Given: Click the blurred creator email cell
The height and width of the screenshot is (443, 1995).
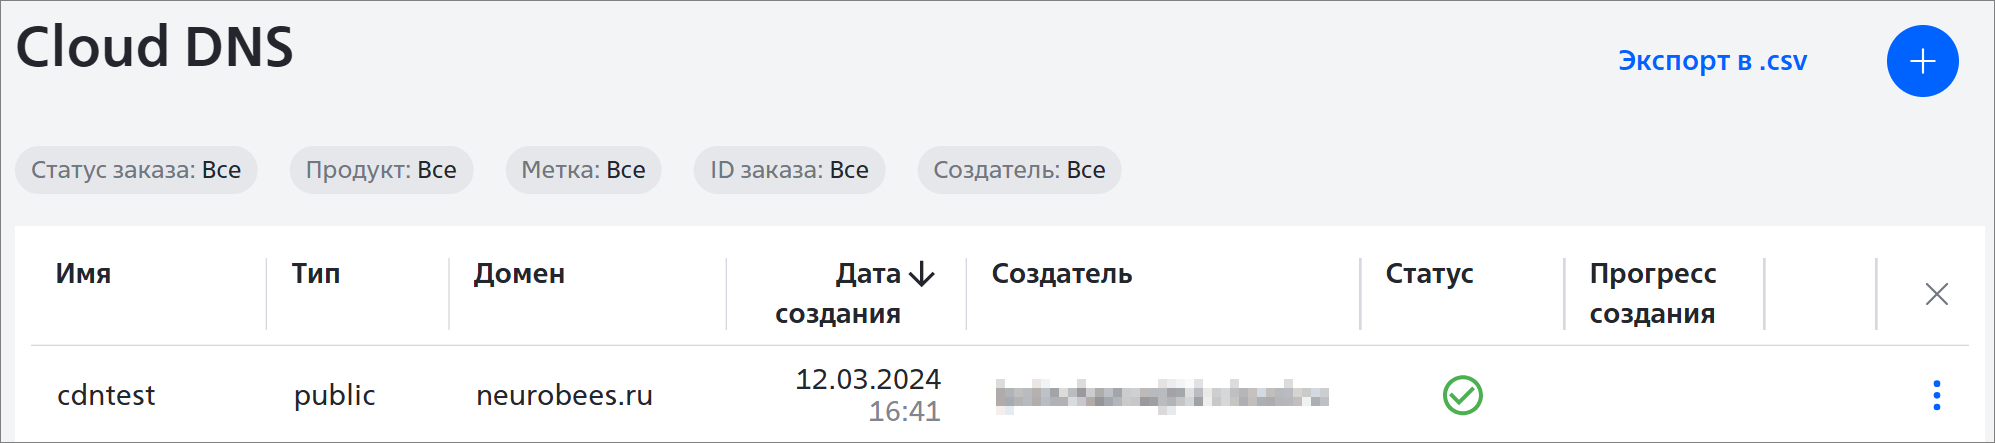Looking at the screenshot, I should click(1162, 395).
